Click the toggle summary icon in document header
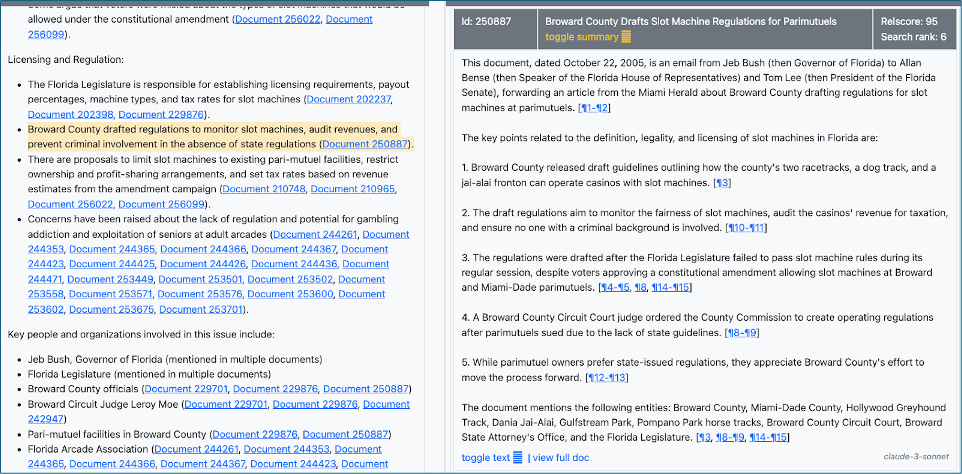Screen dimensions: 962x474 tap(626, 37)
